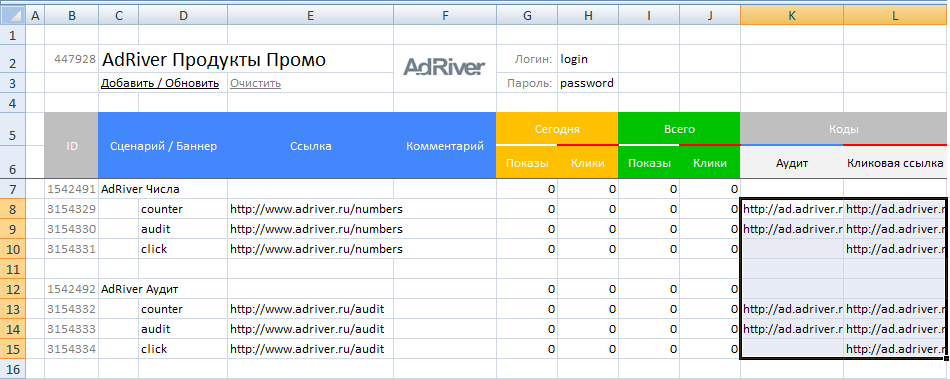Click 'Клики' under Сегодня
The height and width of the screenshot is (379, 950).
[588, 163]
